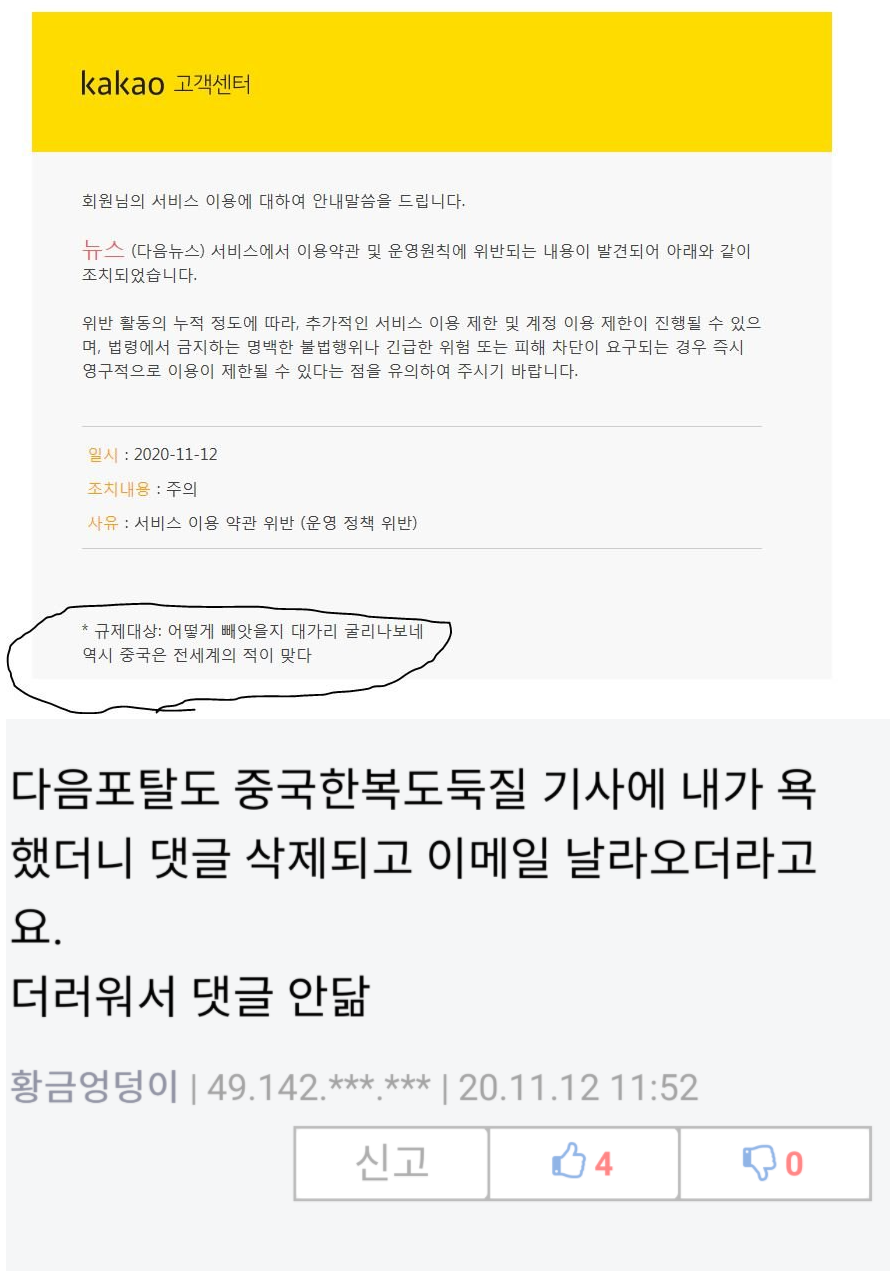Click the kakao logo in header
This screenshot has height=1277, width=893.
point(122,83)
